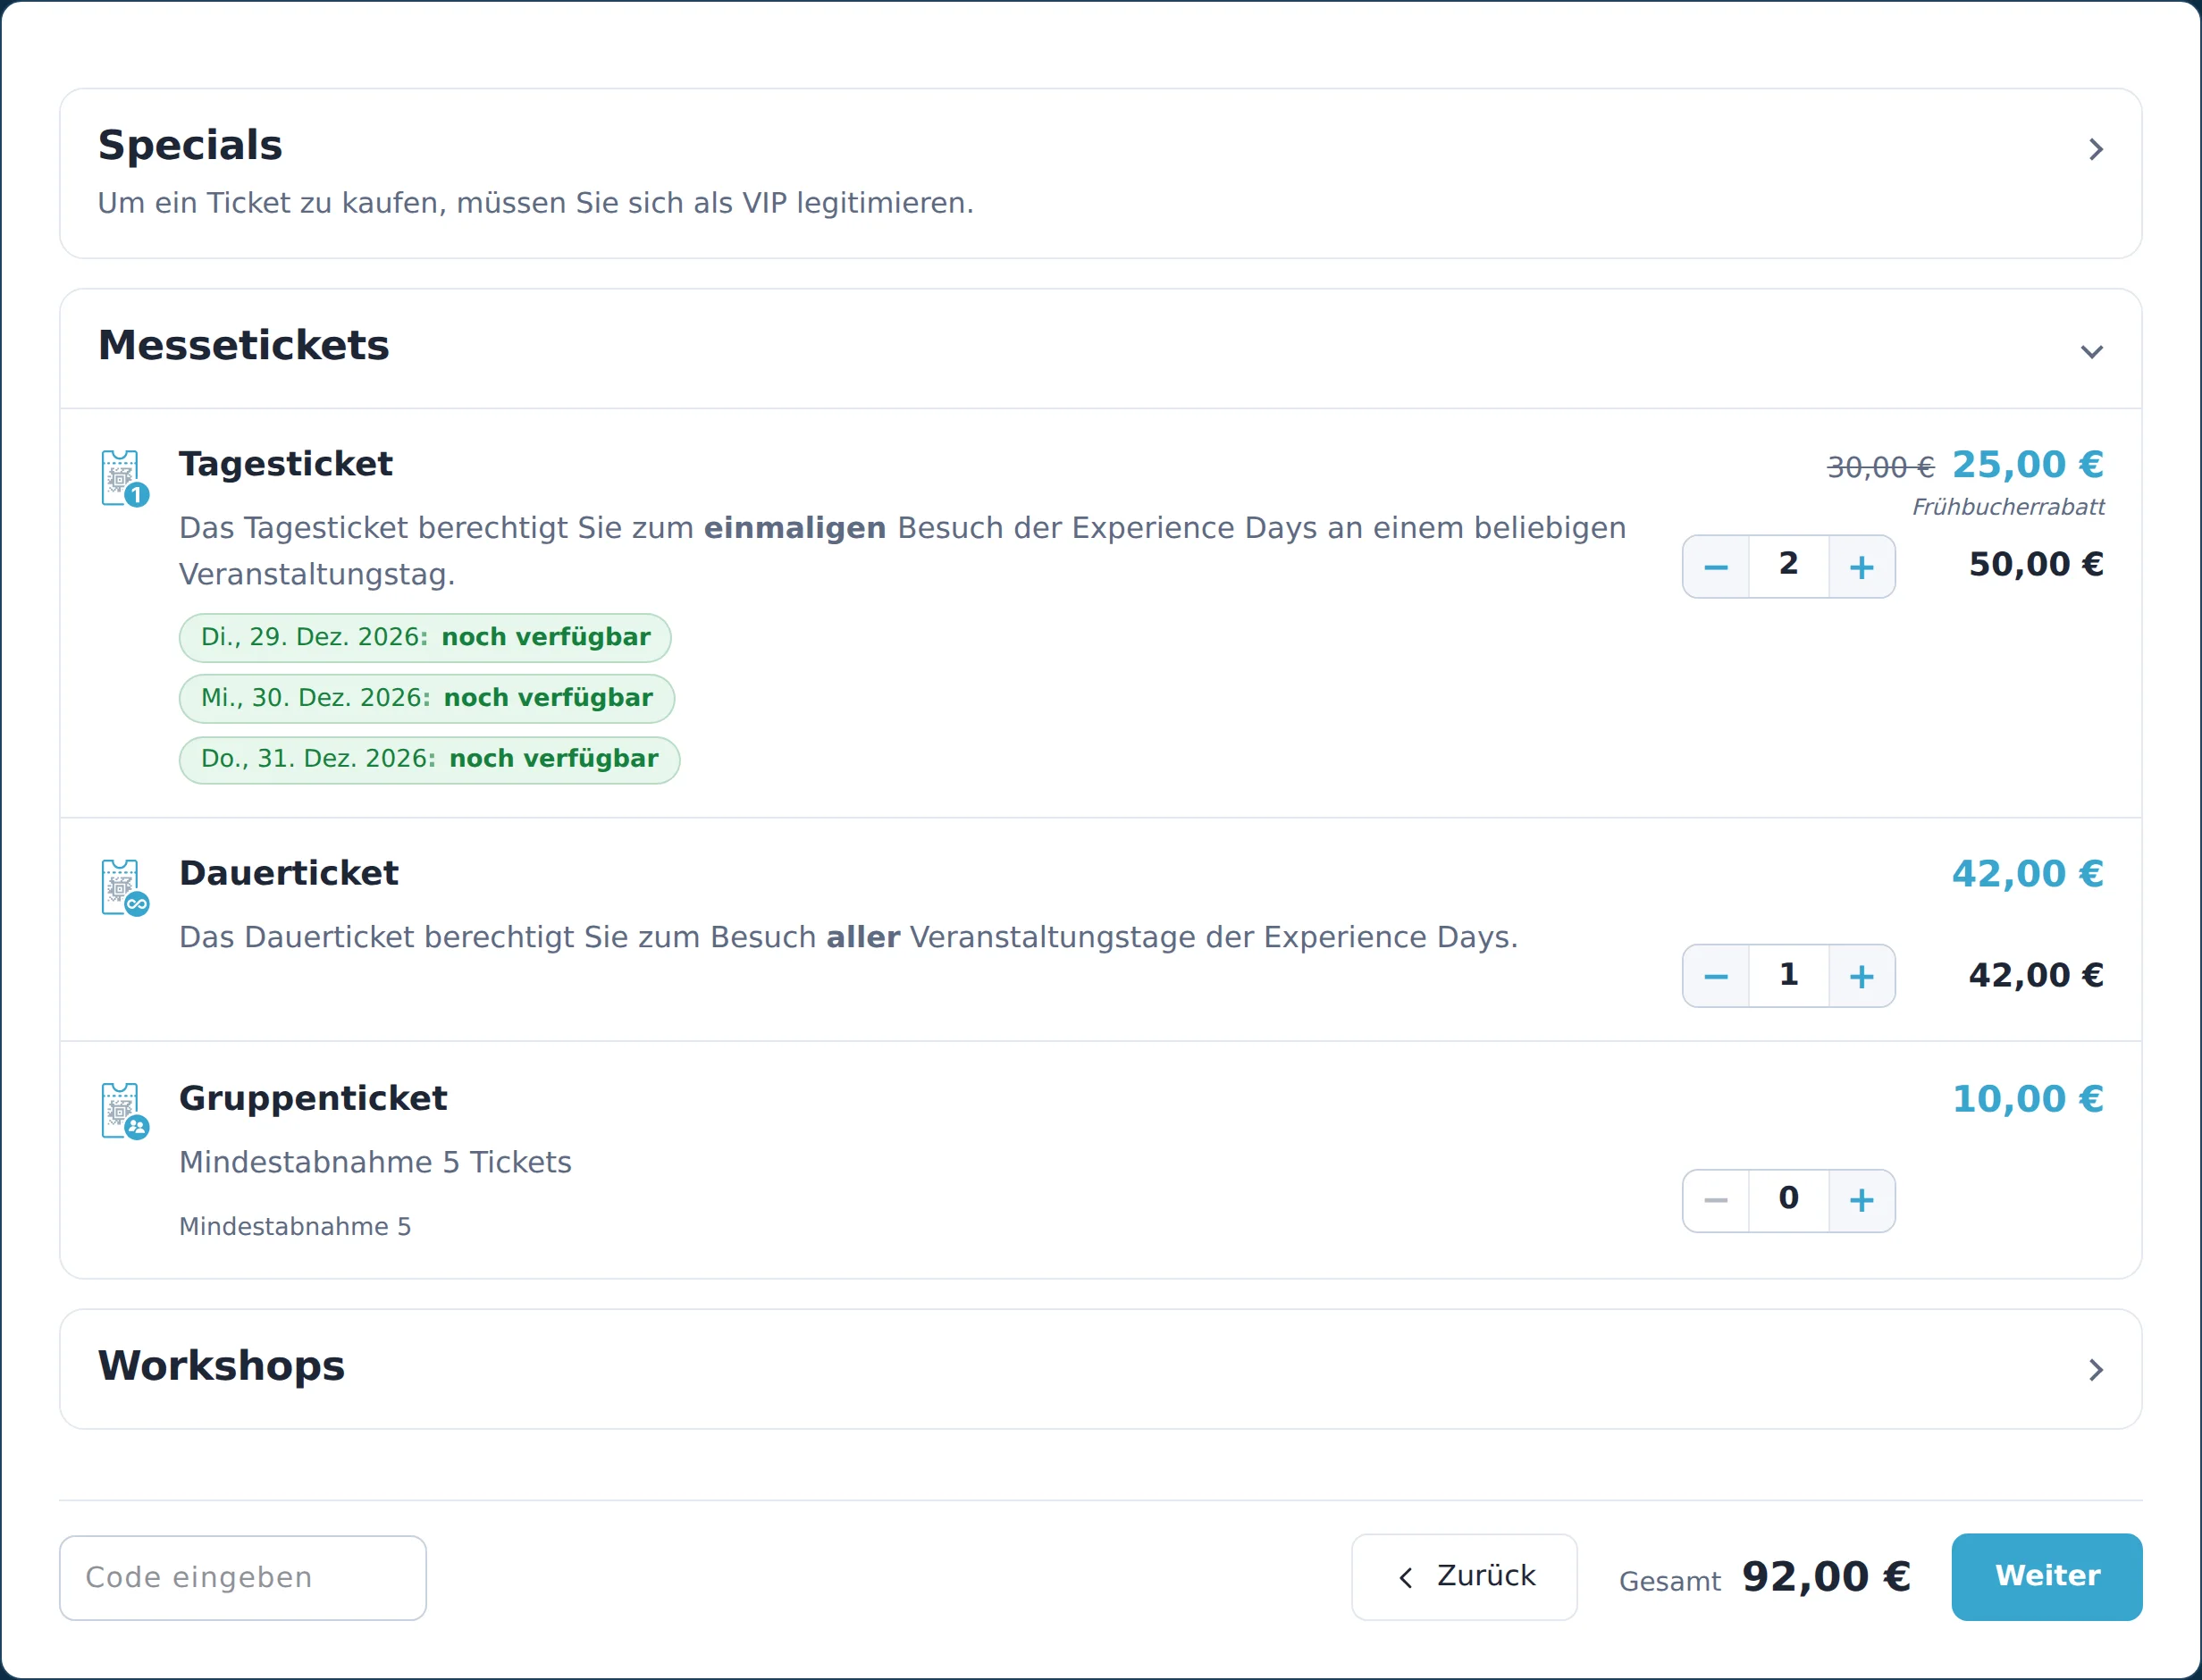Select the Do., 31. Dez. 2026 availability badge
Viewport: 2202px width, 1680px height.
pos(429,759)
